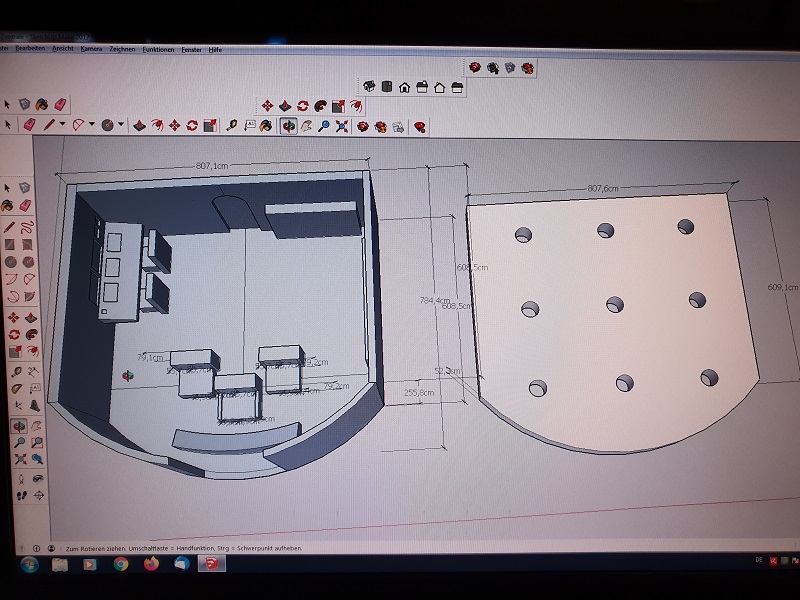The image size is (800, 600).
Task: Open the Fenster menu
Action: (191, 49)
